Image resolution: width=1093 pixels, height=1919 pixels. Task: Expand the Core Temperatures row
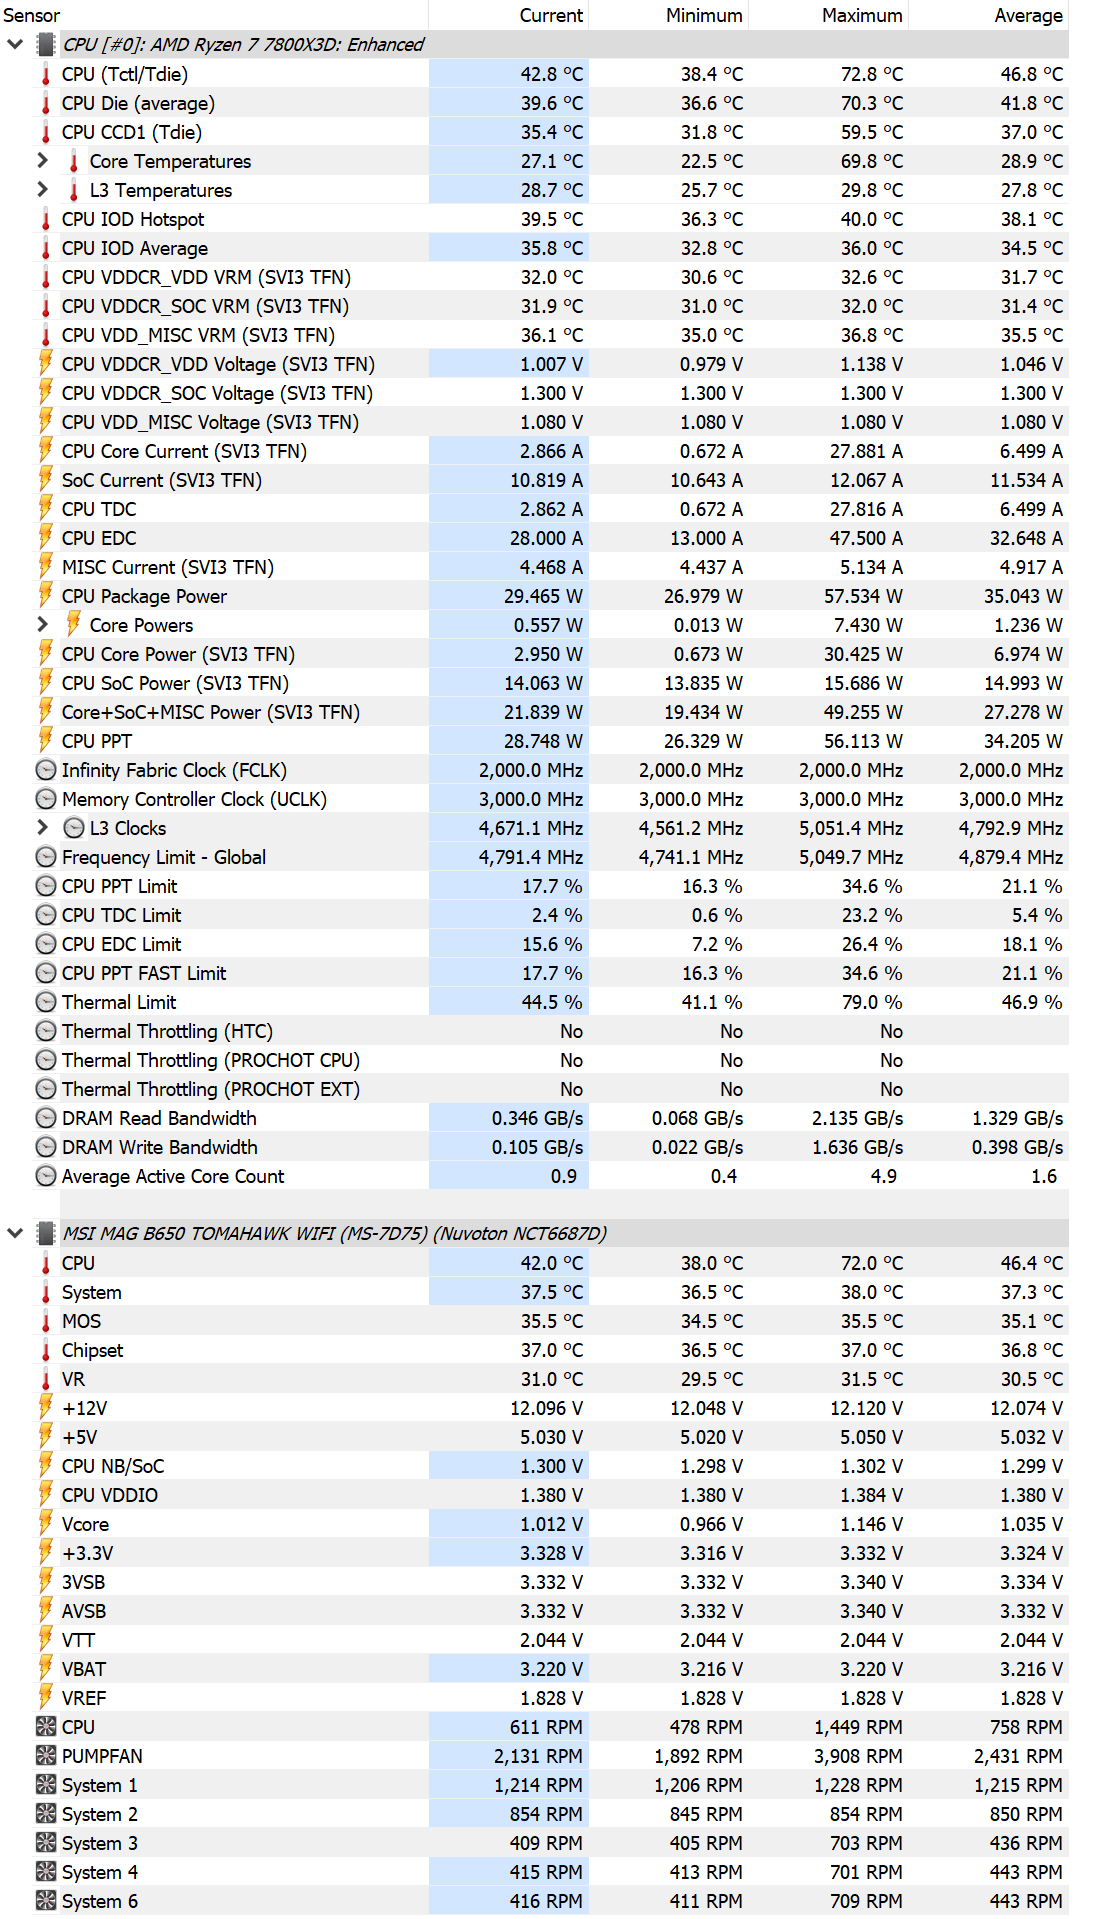[42, 160]
